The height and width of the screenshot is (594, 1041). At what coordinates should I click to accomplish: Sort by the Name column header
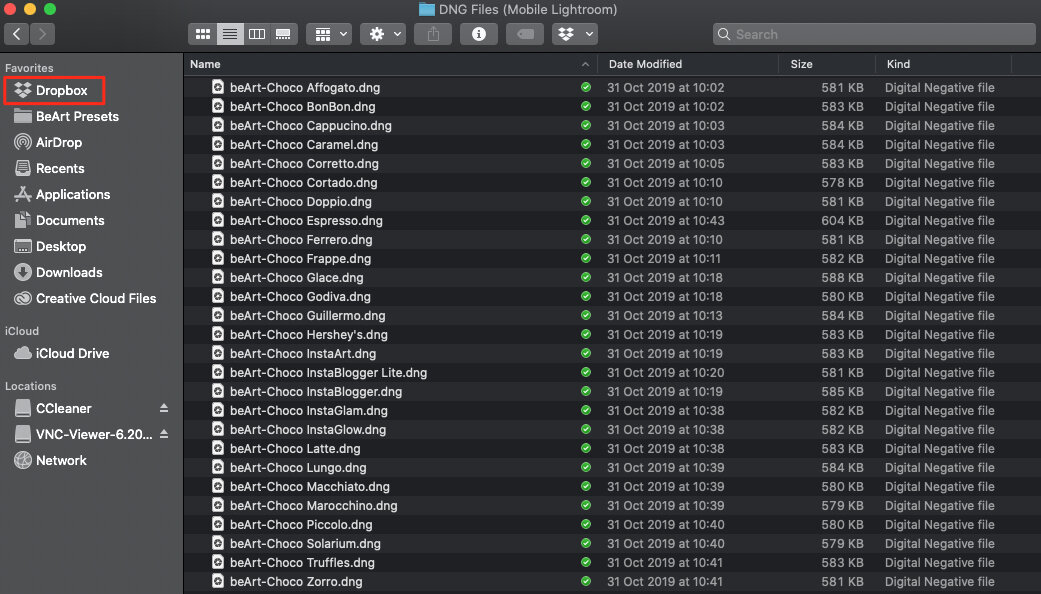coord(205,64)
